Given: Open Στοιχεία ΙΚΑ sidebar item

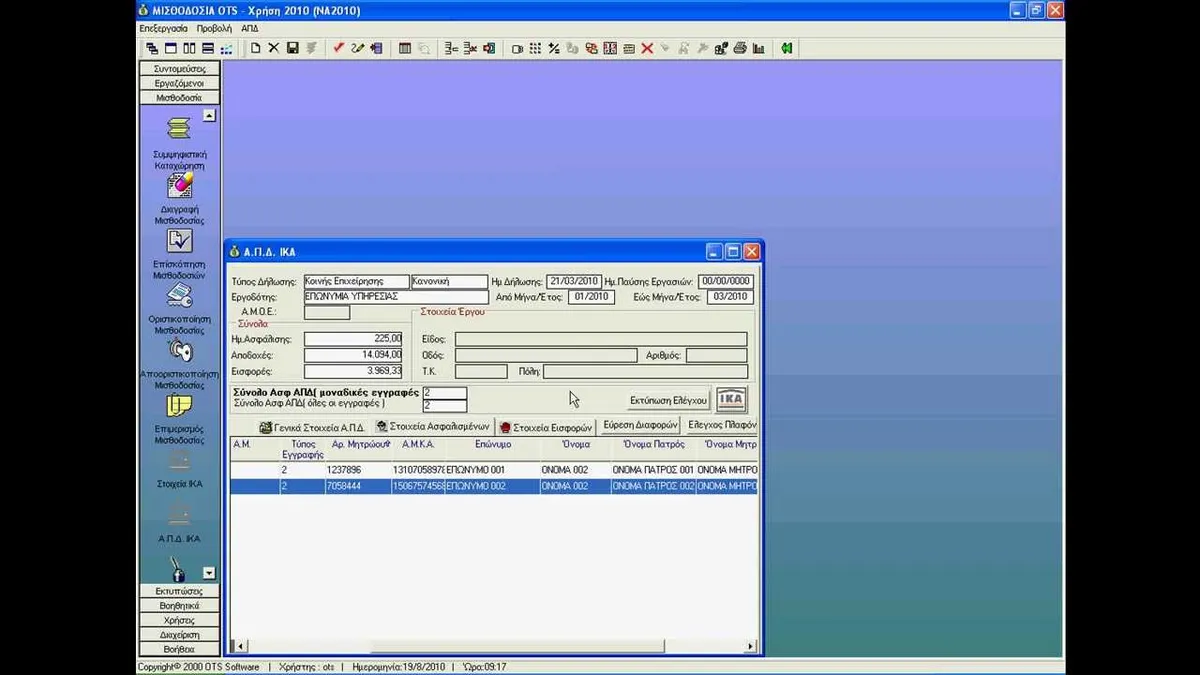Looking at the screenshot, I should pyautogui.click(x=179, y=469).
